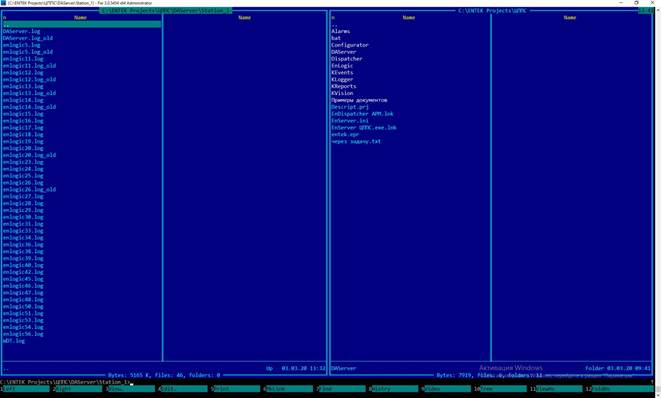Screen dimensions: 661x398
Task: Click the 10 Tree key bar button
Action: click(501, 389)
